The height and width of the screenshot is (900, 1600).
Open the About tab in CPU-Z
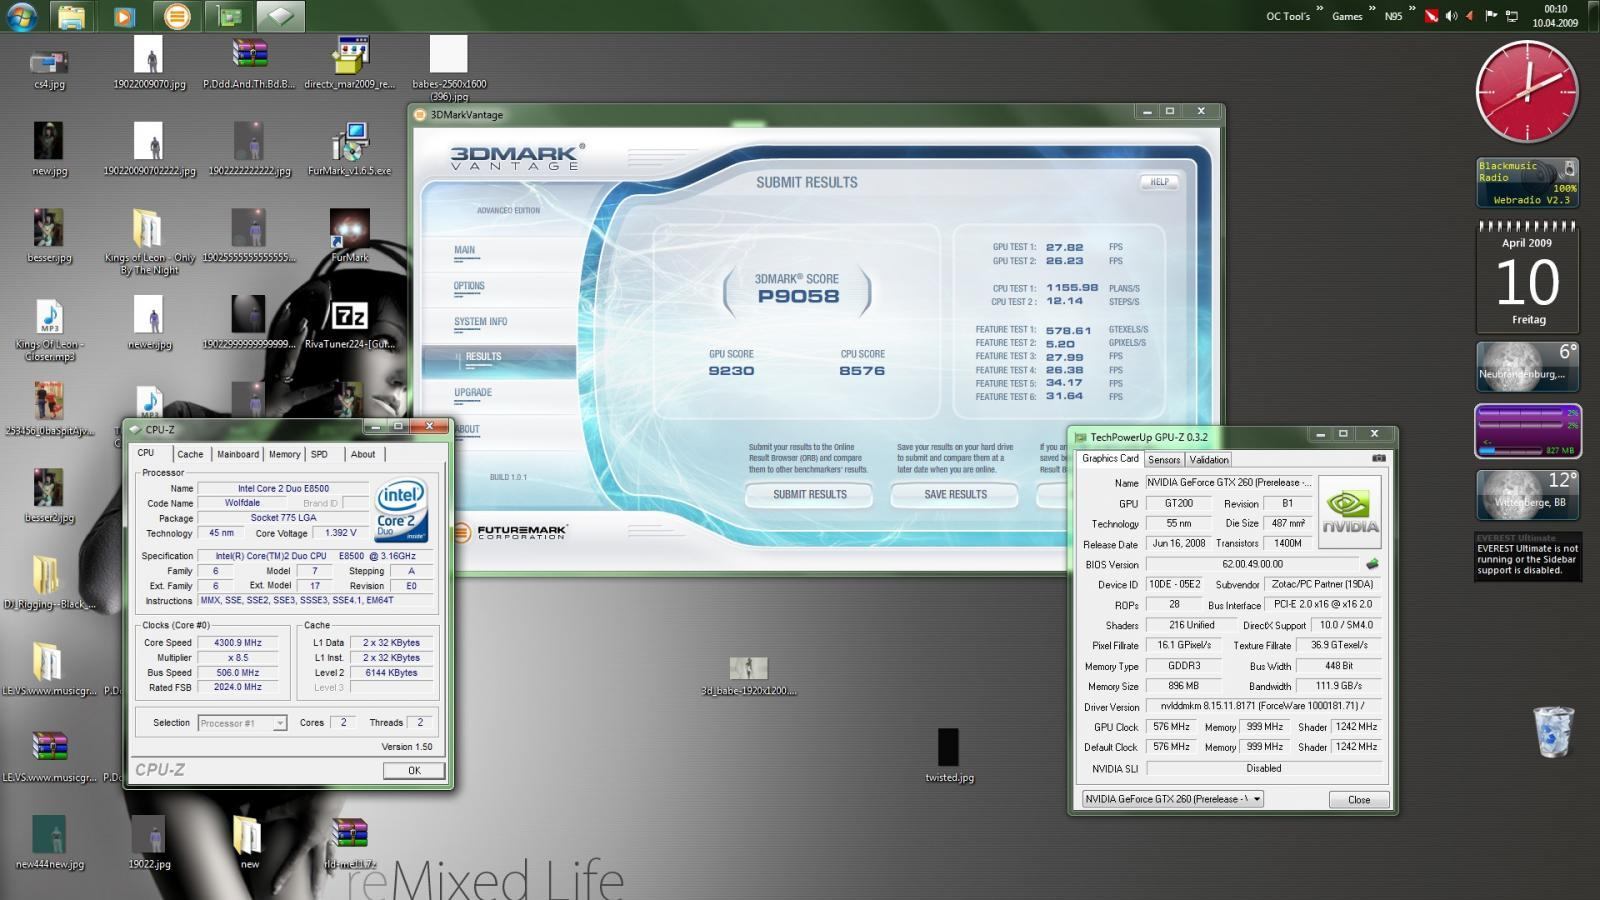363,454
